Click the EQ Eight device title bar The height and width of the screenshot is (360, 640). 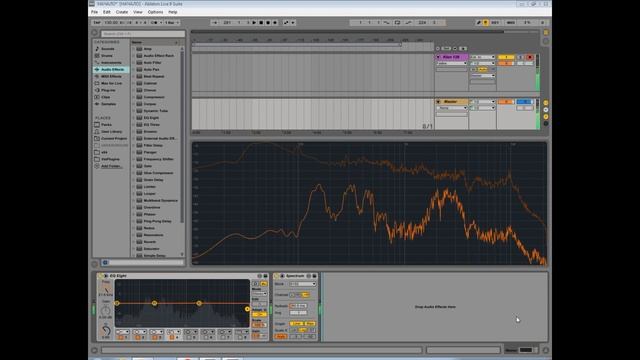coord(182,276)
